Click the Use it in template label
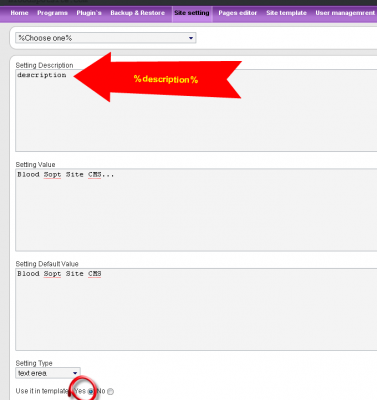Screen dimensions: 377x400 tap(42, 391)
